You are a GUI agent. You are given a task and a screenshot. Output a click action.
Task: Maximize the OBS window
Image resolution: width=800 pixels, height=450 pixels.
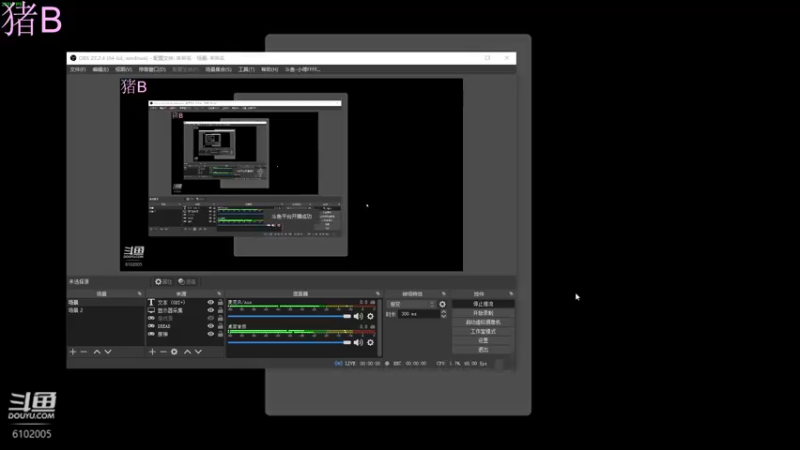coord(487,58)
